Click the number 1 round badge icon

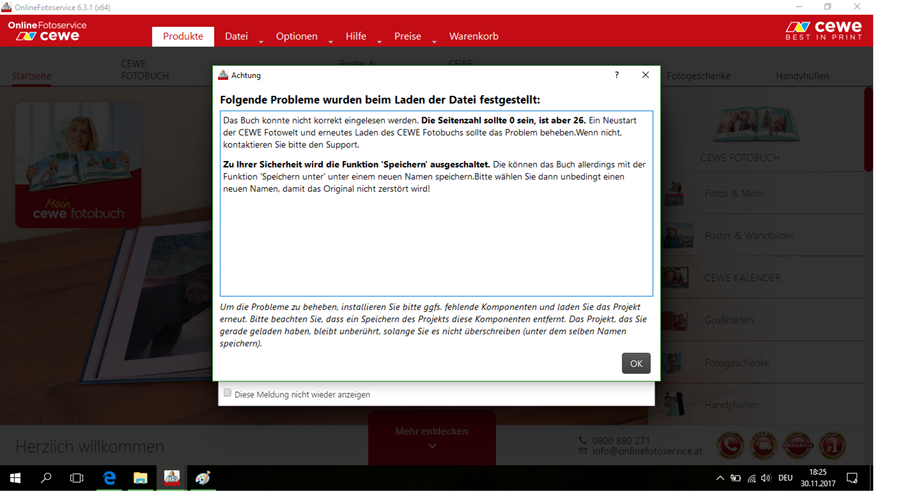coord(832,445)
